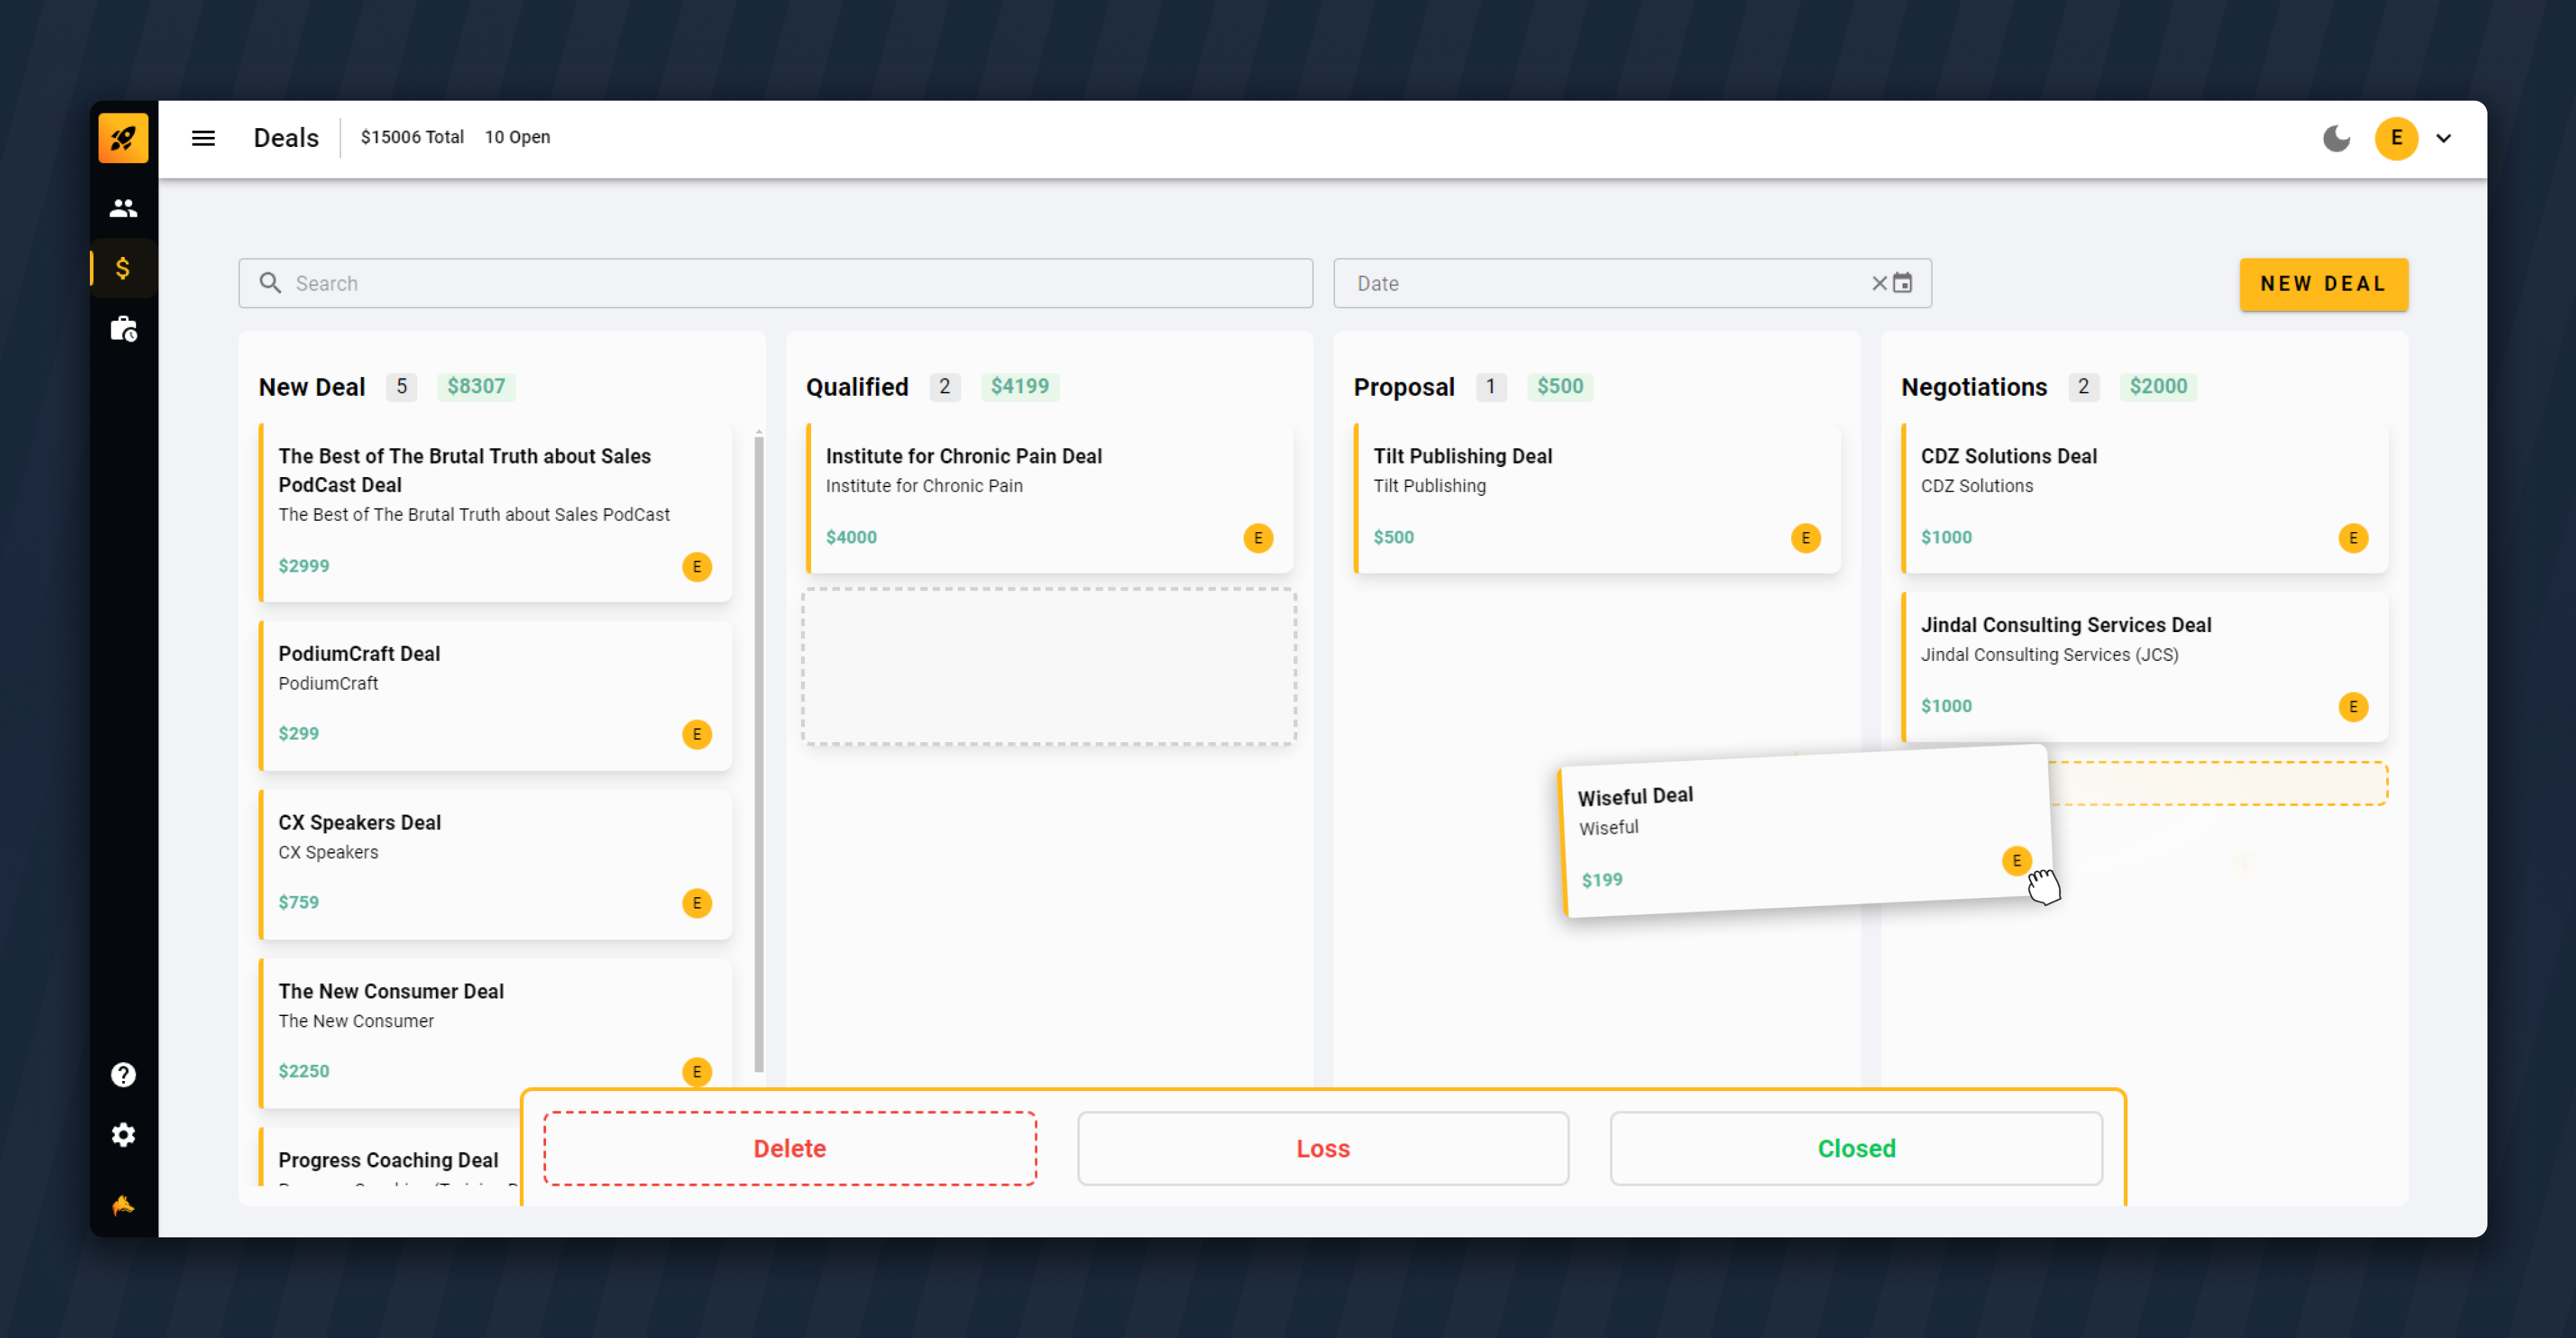Open the hamburger menu
Screen dimensions: 2576x1338
click(x=203, y=138)
